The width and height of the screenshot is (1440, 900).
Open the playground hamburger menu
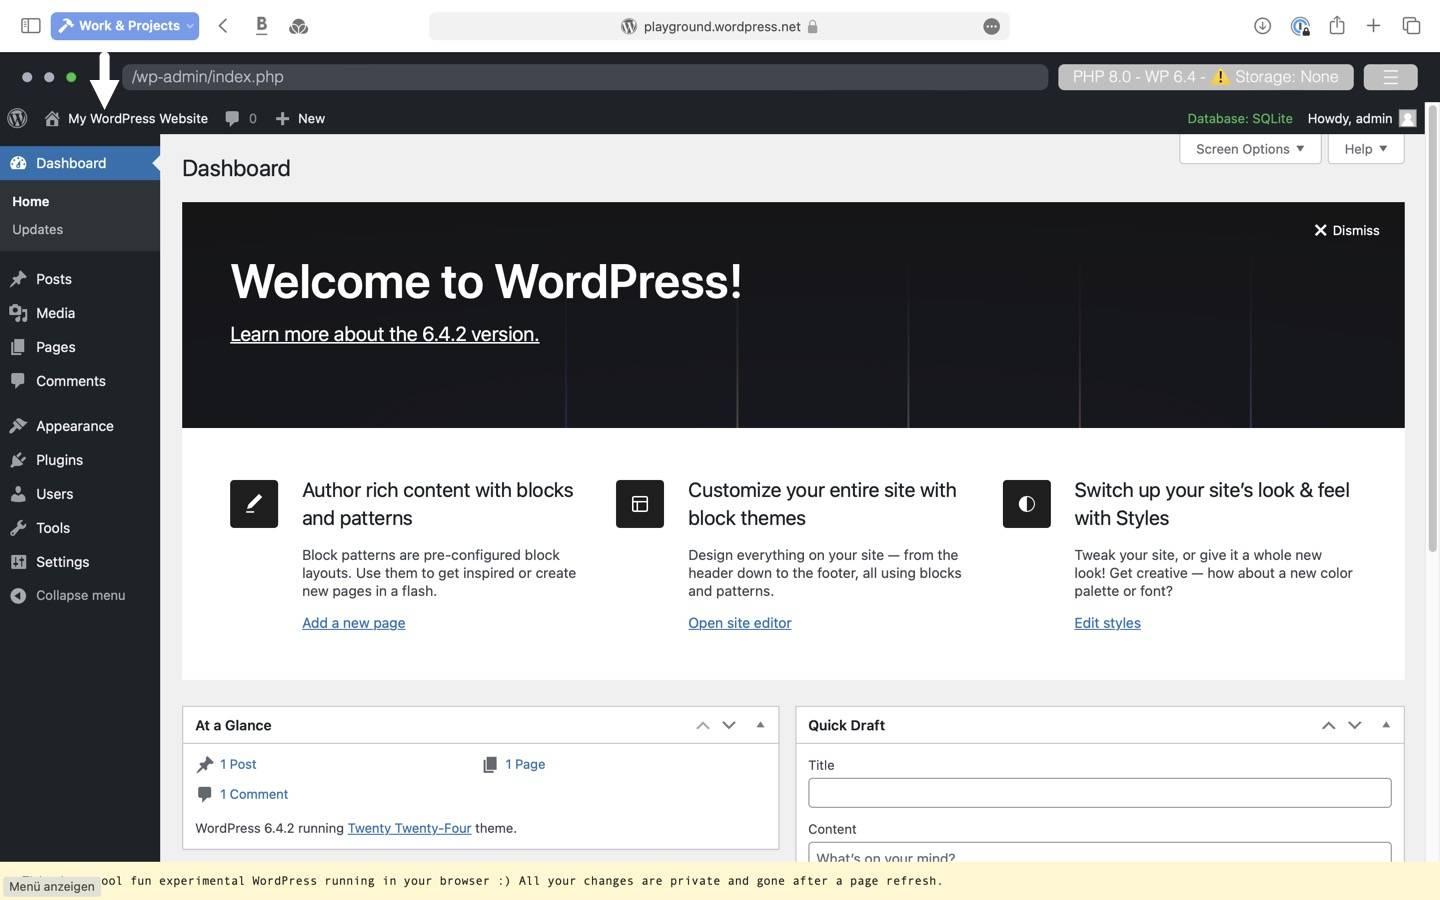point(1390,77)
